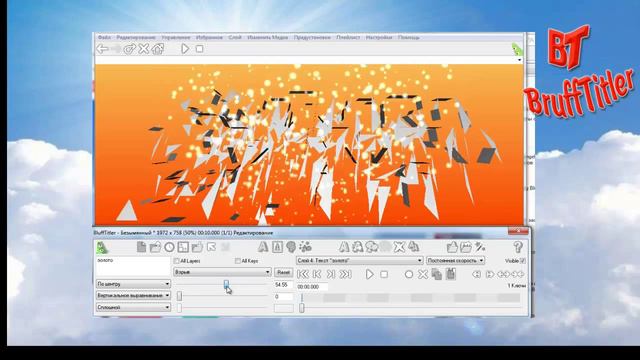Click the value field showing 0

[283, 296]
